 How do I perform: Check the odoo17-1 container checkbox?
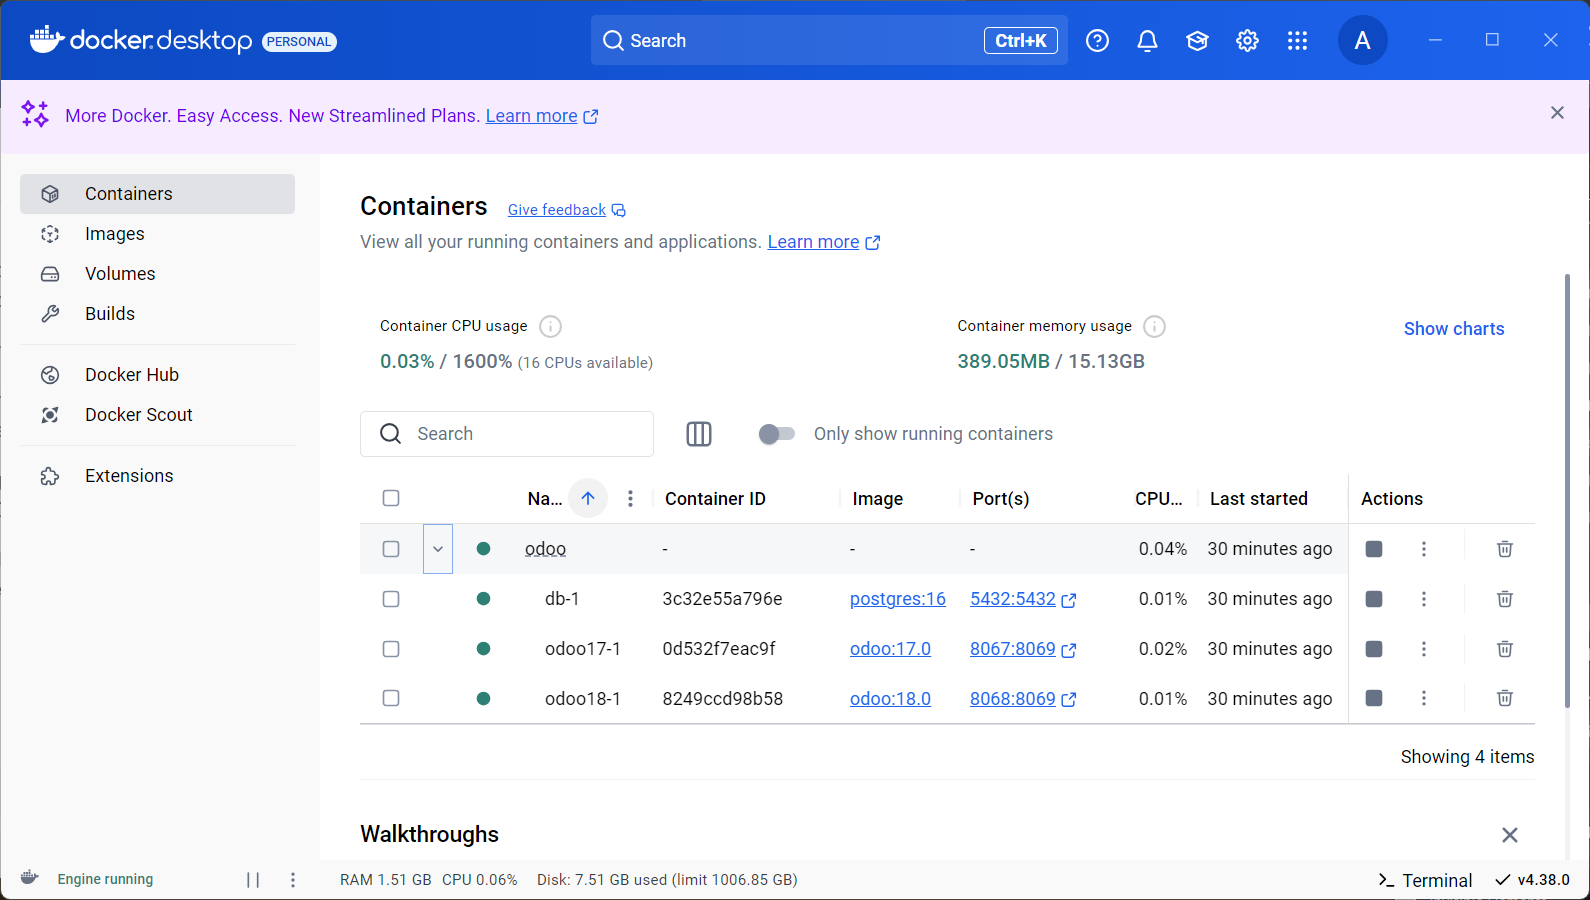pyautogui.click(x=391, y=649)
